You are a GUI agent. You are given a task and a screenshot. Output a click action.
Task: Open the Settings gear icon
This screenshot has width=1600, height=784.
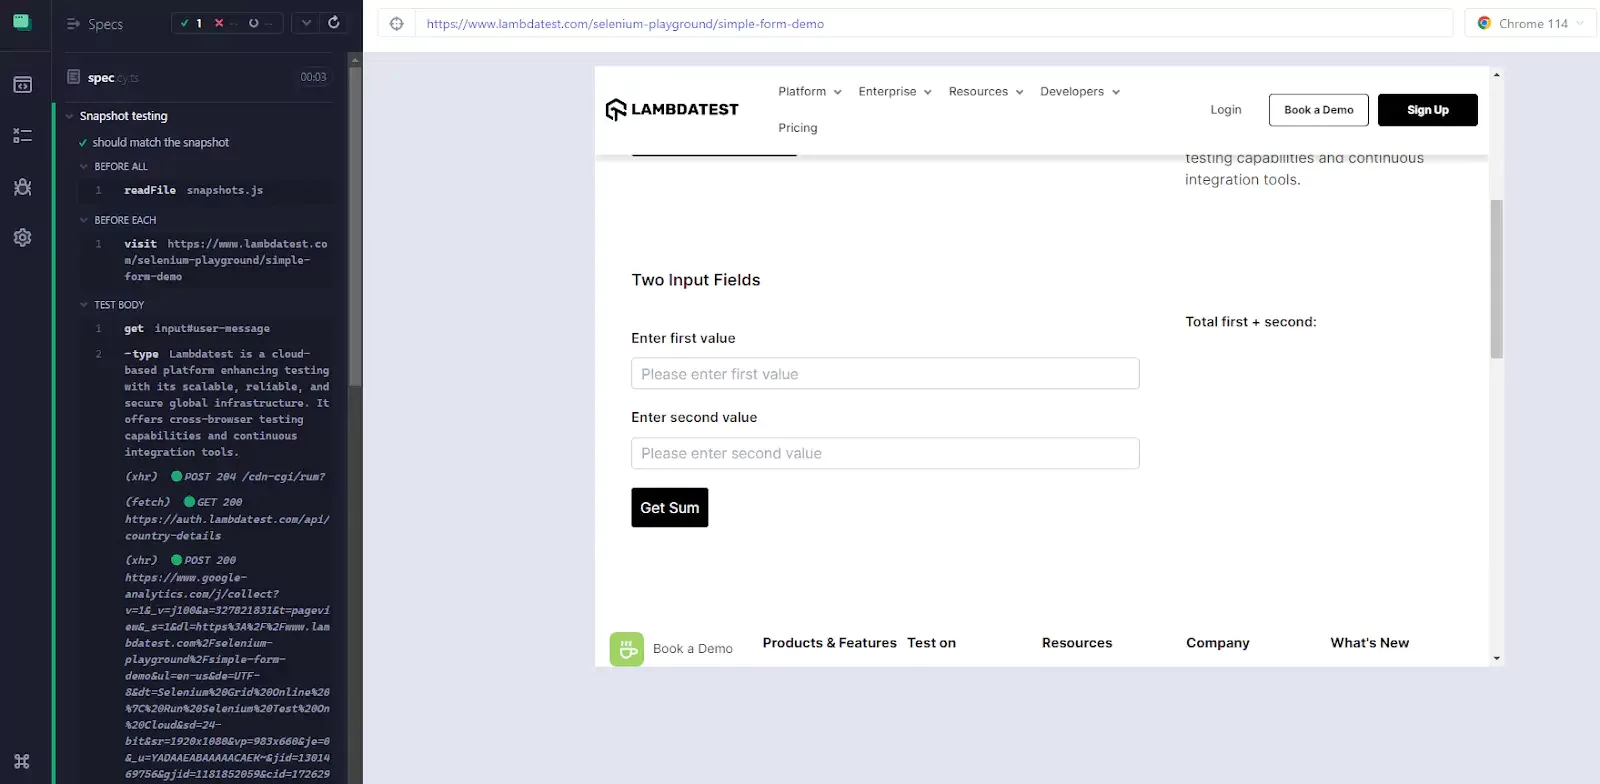(x=22, y=238)
